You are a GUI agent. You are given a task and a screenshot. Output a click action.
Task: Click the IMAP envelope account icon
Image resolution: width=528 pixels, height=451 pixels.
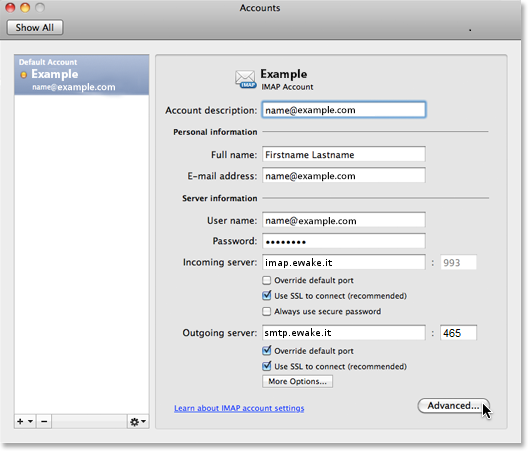(245, 79)
